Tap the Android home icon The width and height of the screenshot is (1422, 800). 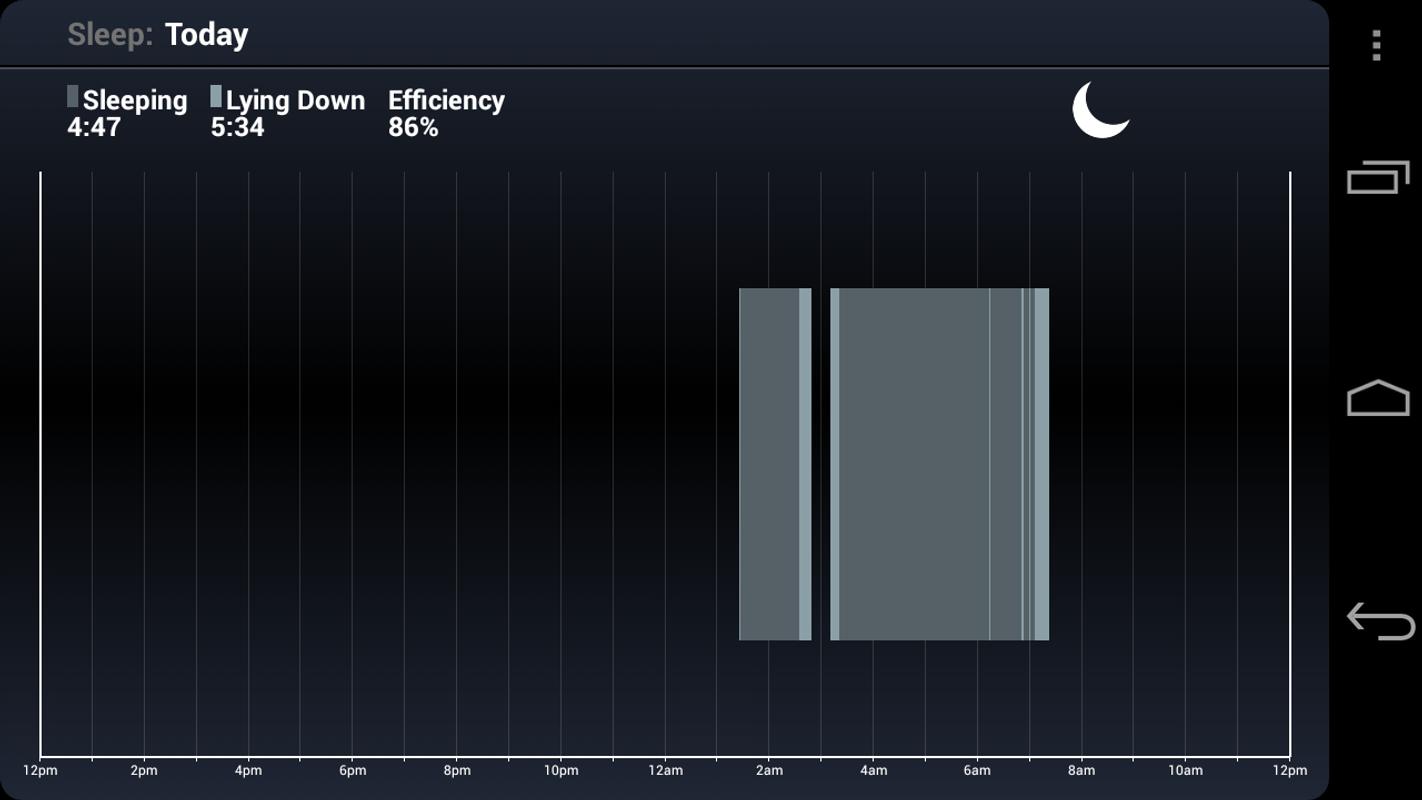(1378, 397)
